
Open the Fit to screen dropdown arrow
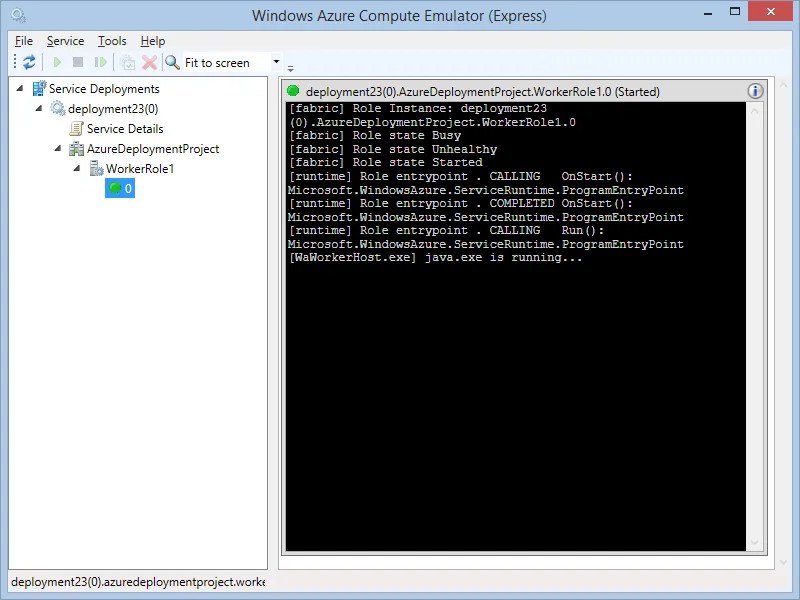tap(277, 62)
